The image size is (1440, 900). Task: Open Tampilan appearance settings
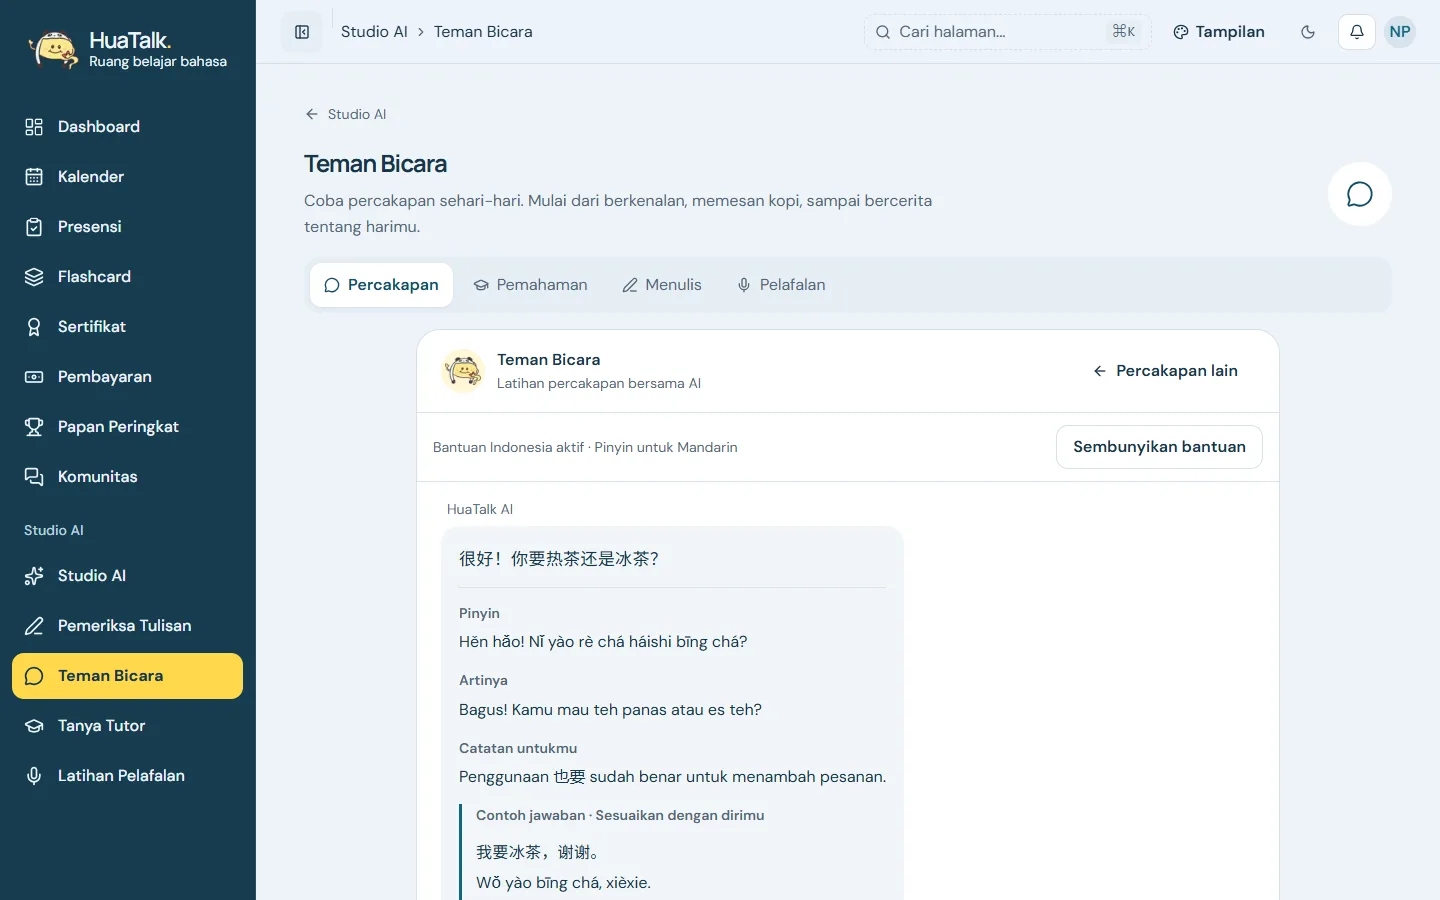click(1218, 32)
